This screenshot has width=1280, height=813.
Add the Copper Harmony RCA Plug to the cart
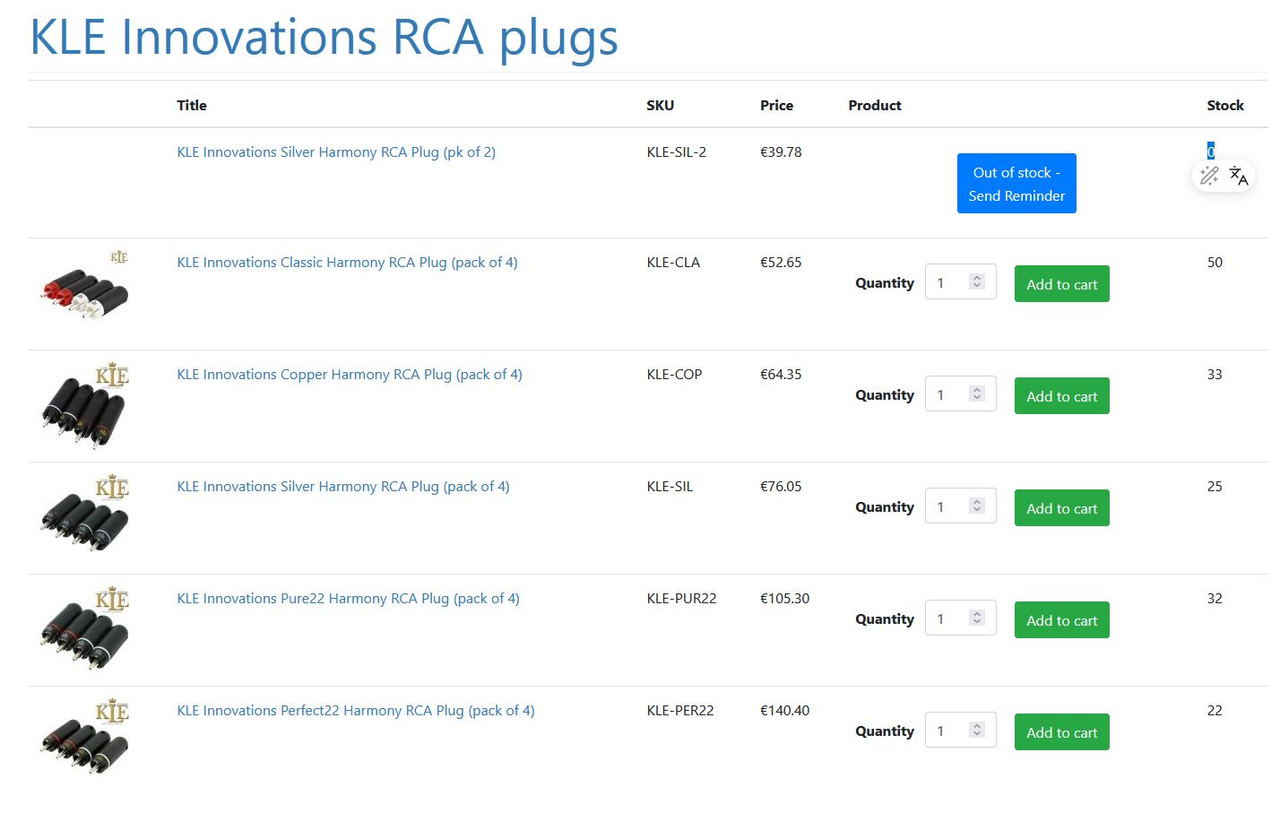1062,396
